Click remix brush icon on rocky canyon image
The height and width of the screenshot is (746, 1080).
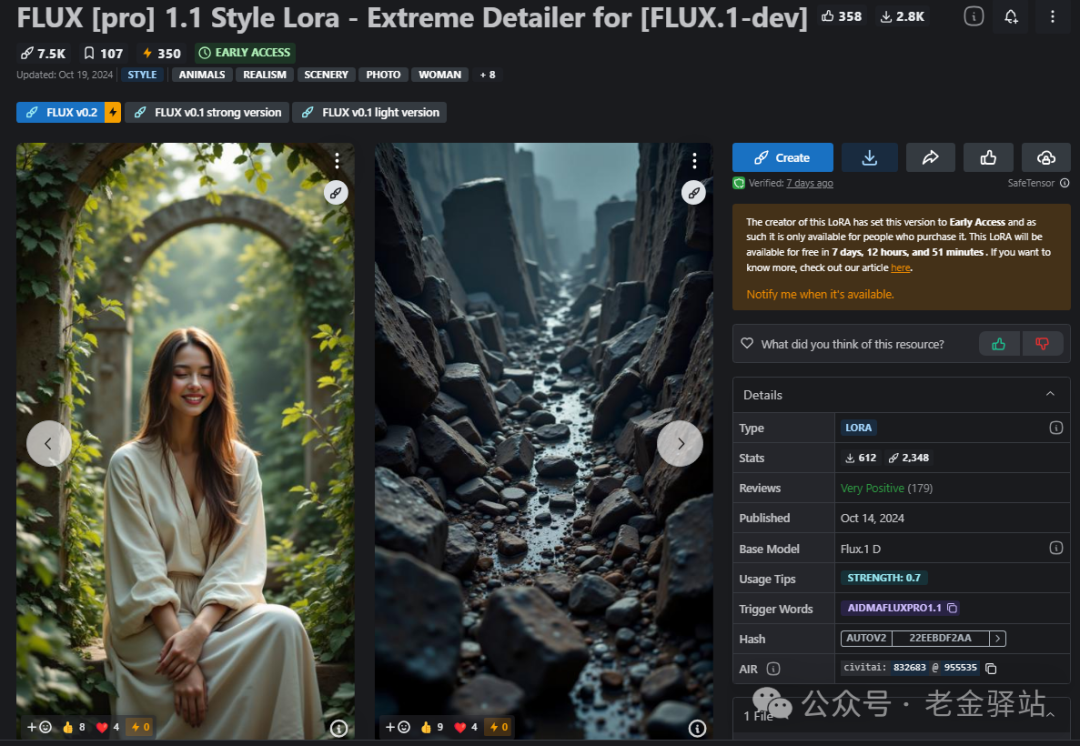(693, 193)
